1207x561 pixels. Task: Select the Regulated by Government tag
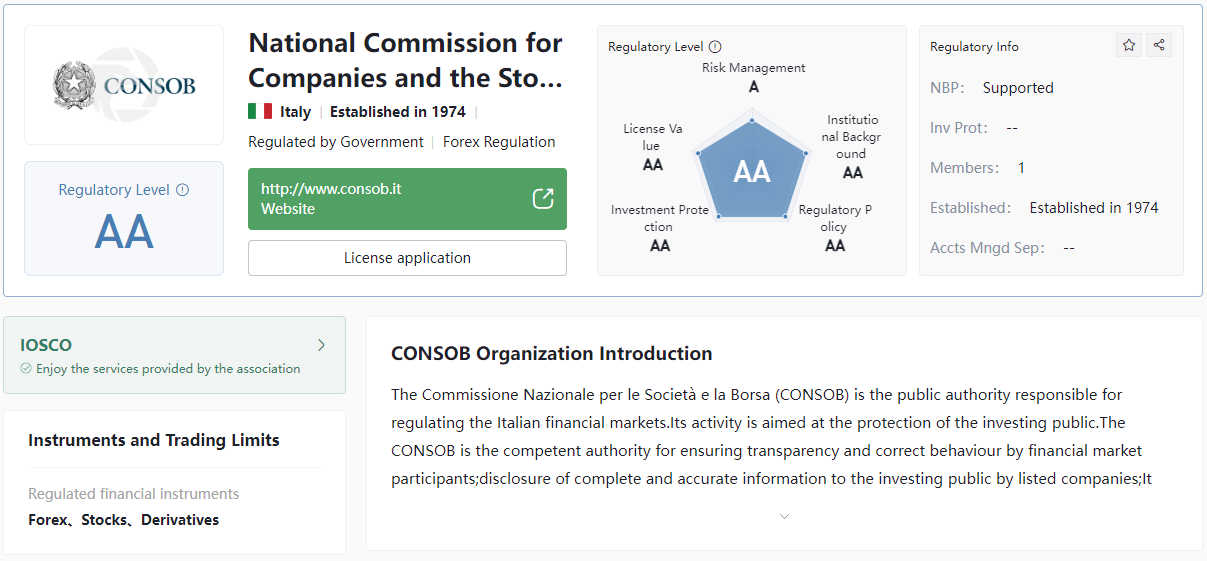[x=336, y=142]
